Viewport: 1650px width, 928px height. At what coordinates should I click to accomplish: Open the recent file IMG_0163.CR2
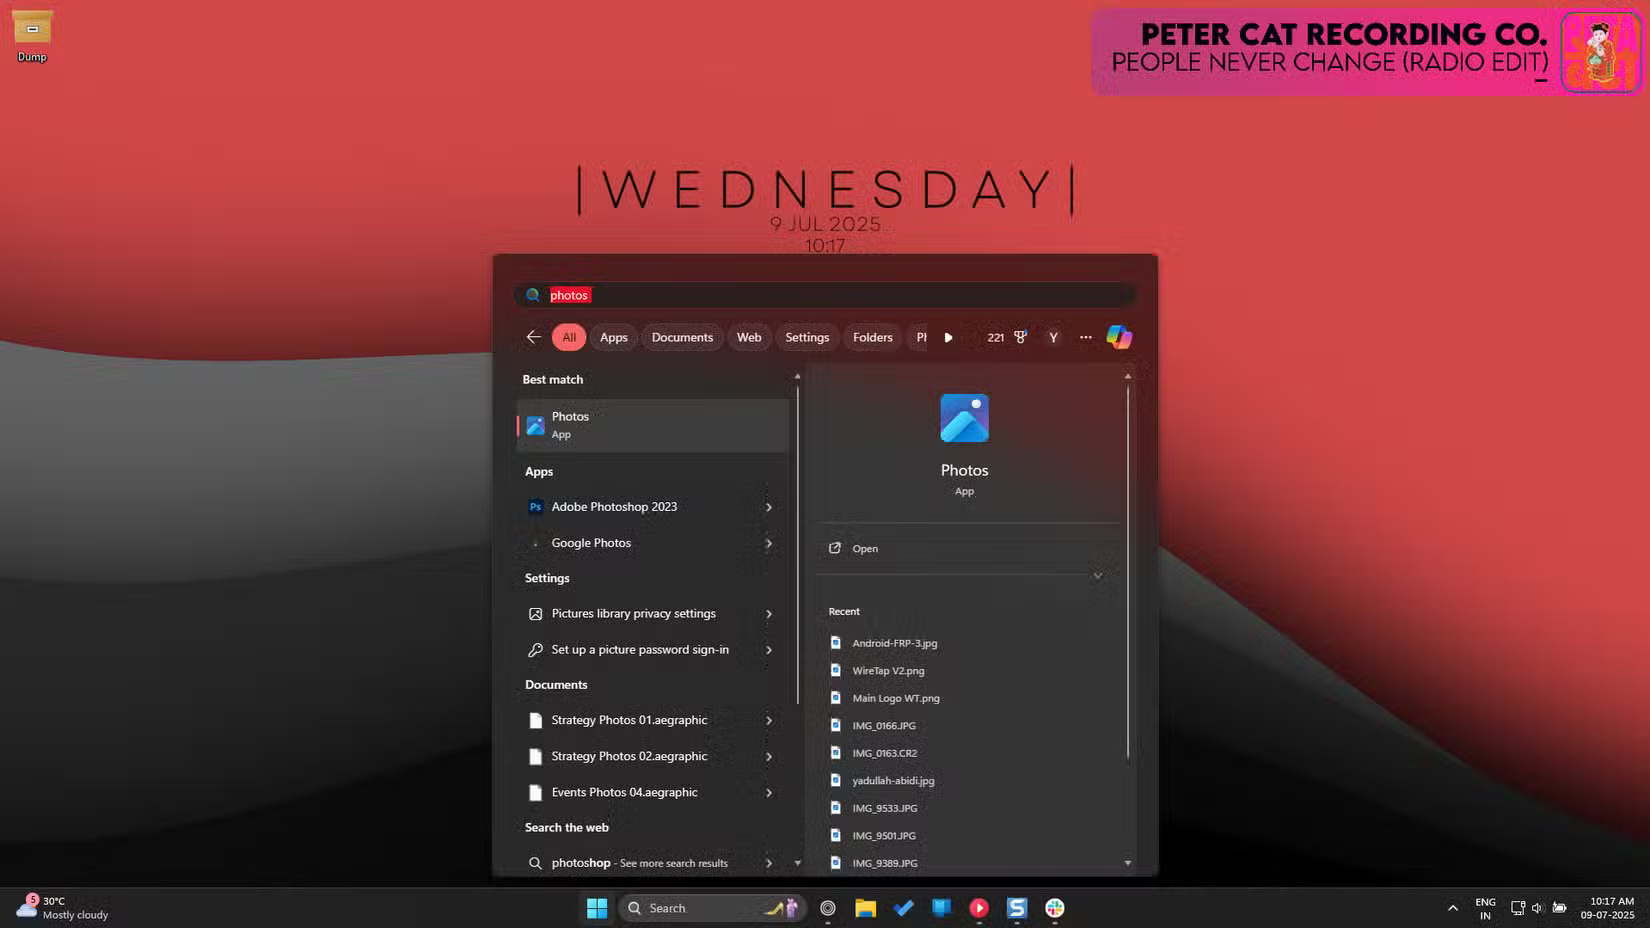point(884,752)
